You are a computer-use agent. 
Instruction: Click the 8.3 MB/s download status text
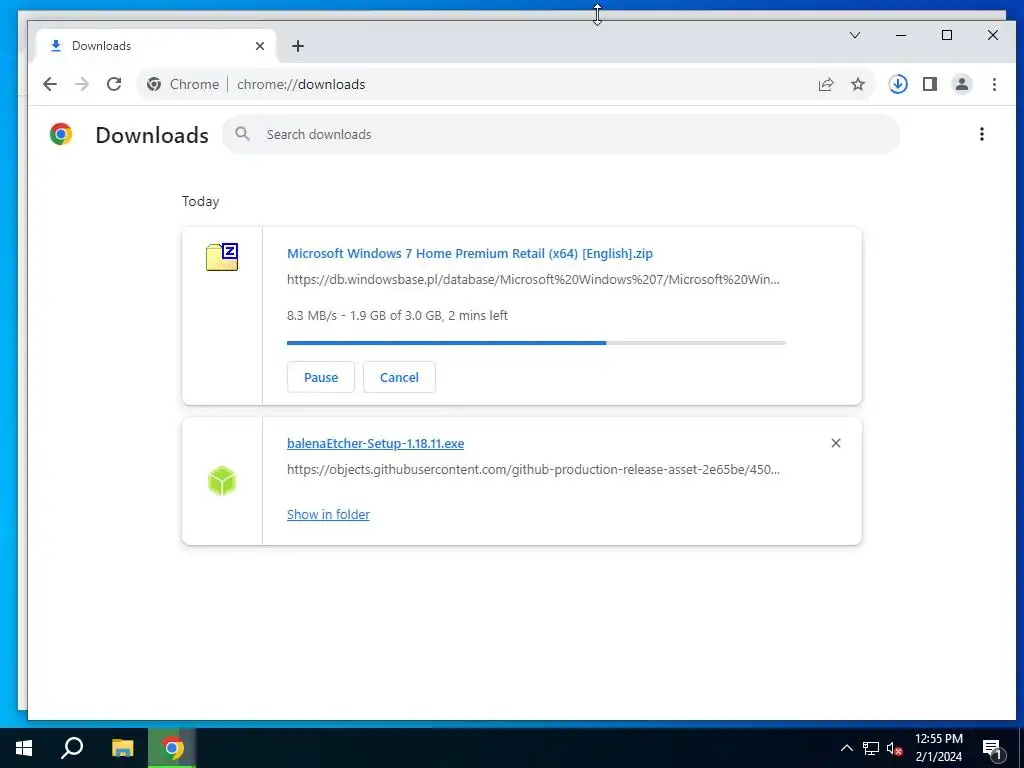pyautogui.click(x=397, y=315)
